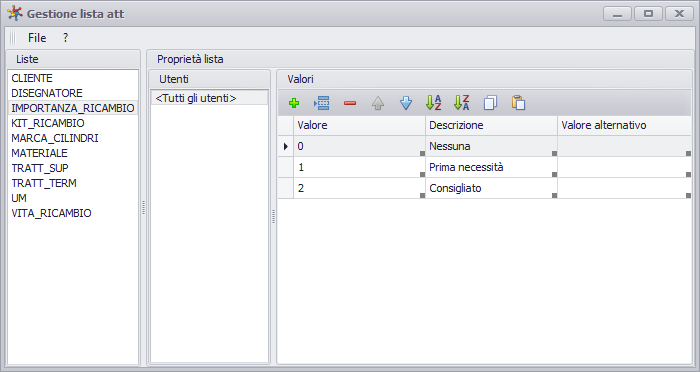Viewport: 700px width, 372px height.
Task: Click the gray move up arrow
Action: 378,103
